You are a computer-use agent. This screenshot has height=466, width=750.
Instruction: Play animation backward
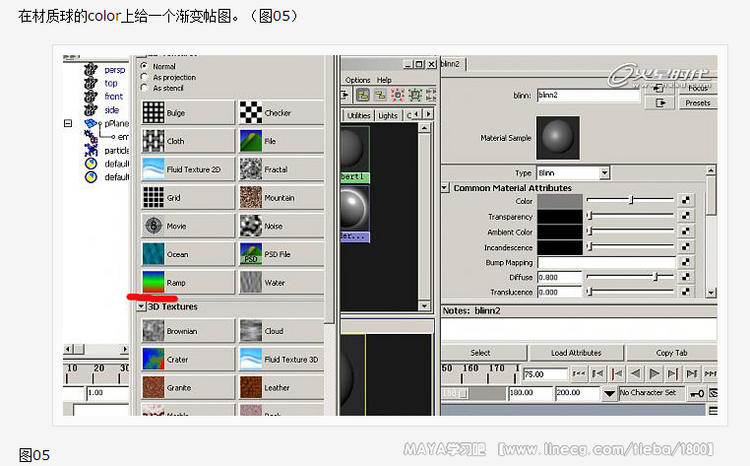coord(635,373)
